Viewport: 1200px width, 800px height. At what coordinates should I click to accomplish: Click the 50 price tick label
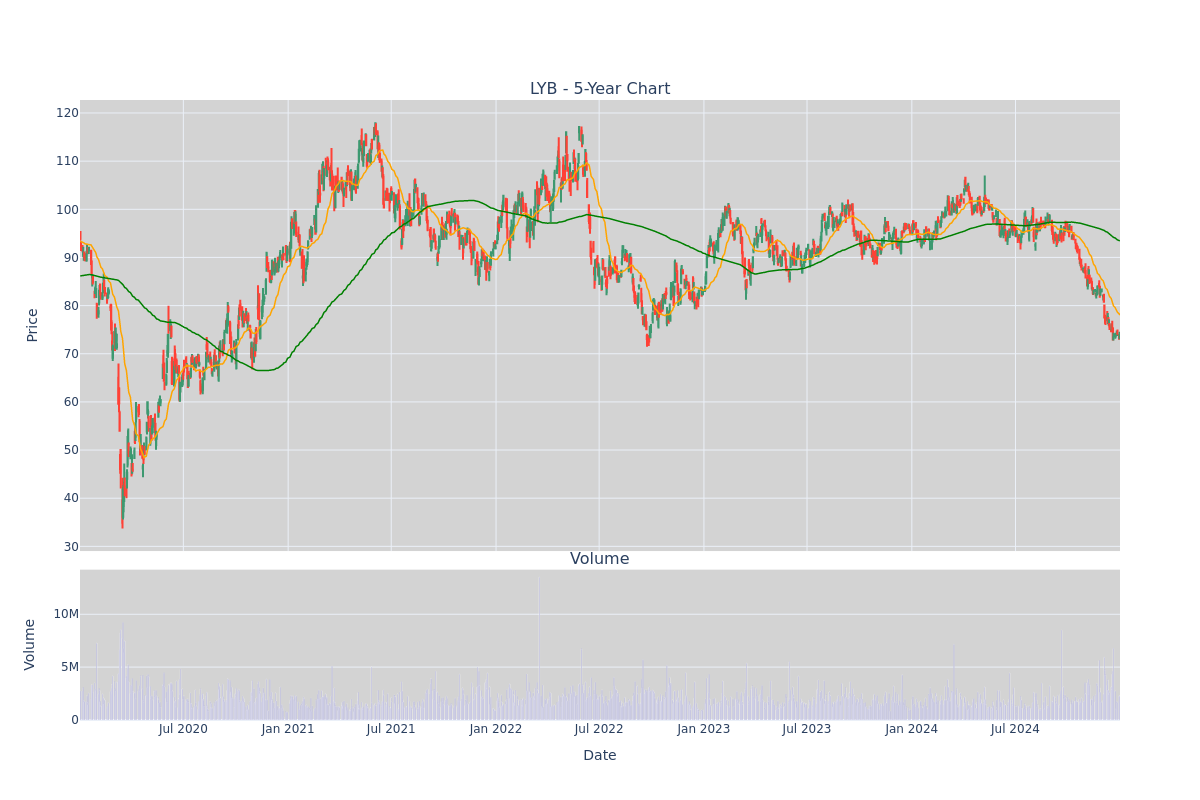coord(70,450)
